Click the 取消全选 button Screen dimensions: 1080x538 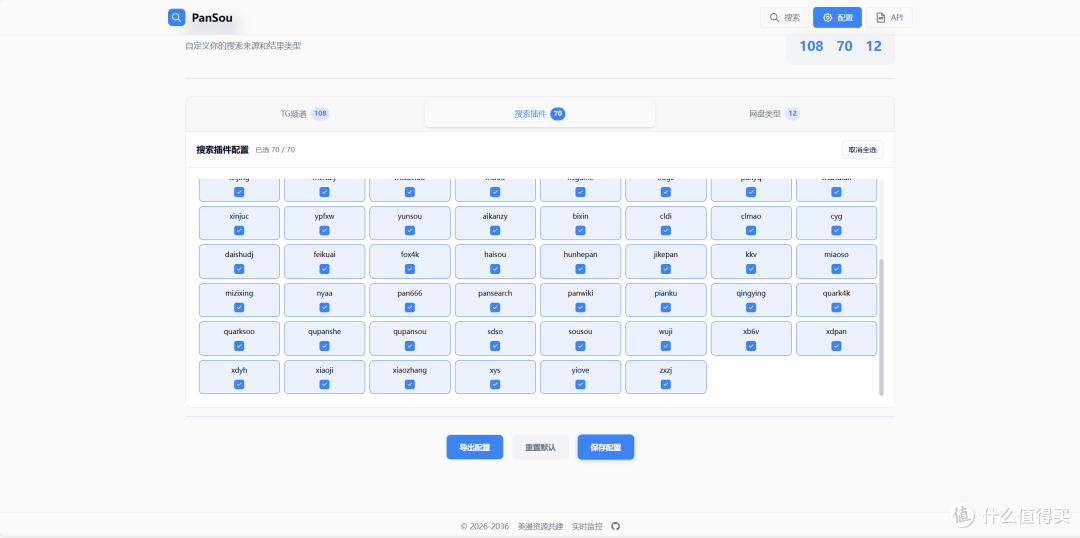[862, 149]
